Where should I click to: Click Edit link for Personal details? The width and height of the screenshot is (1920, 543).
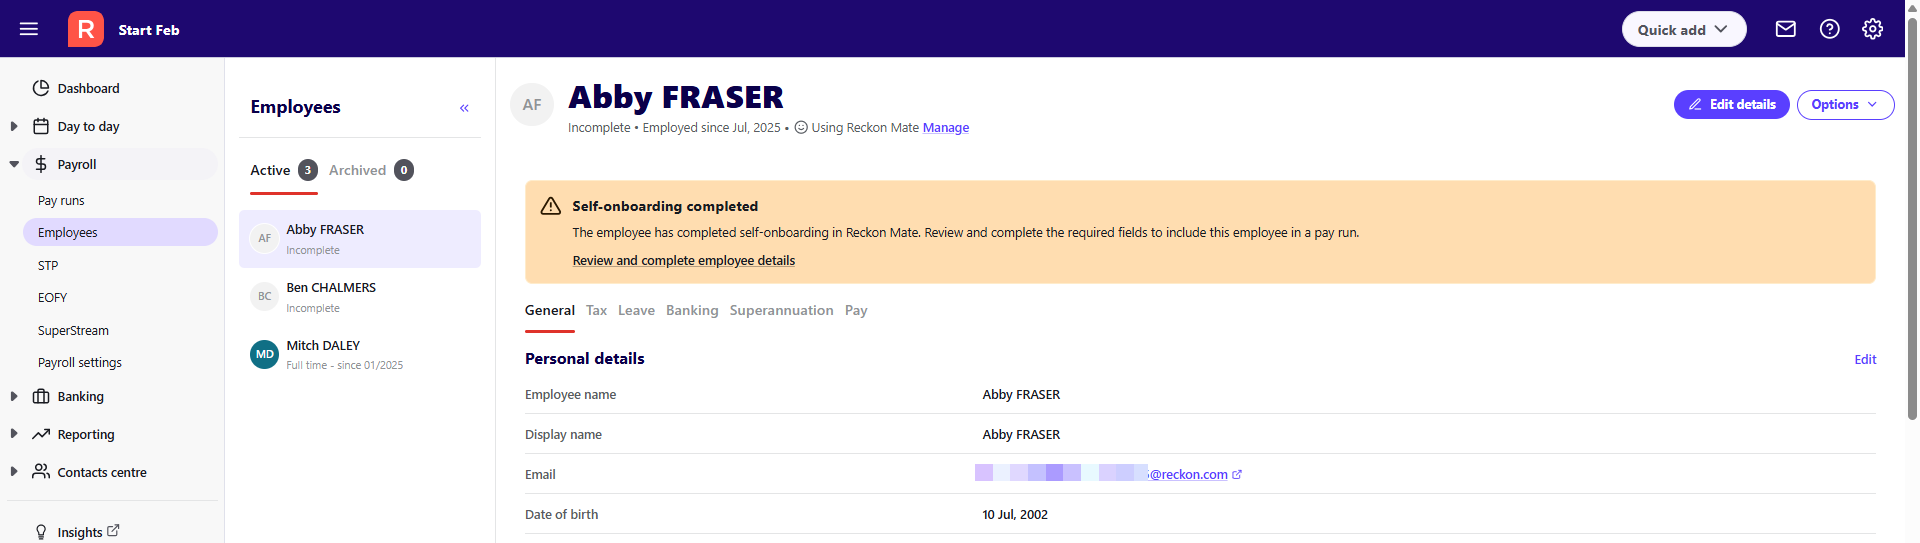point(1865,360)
